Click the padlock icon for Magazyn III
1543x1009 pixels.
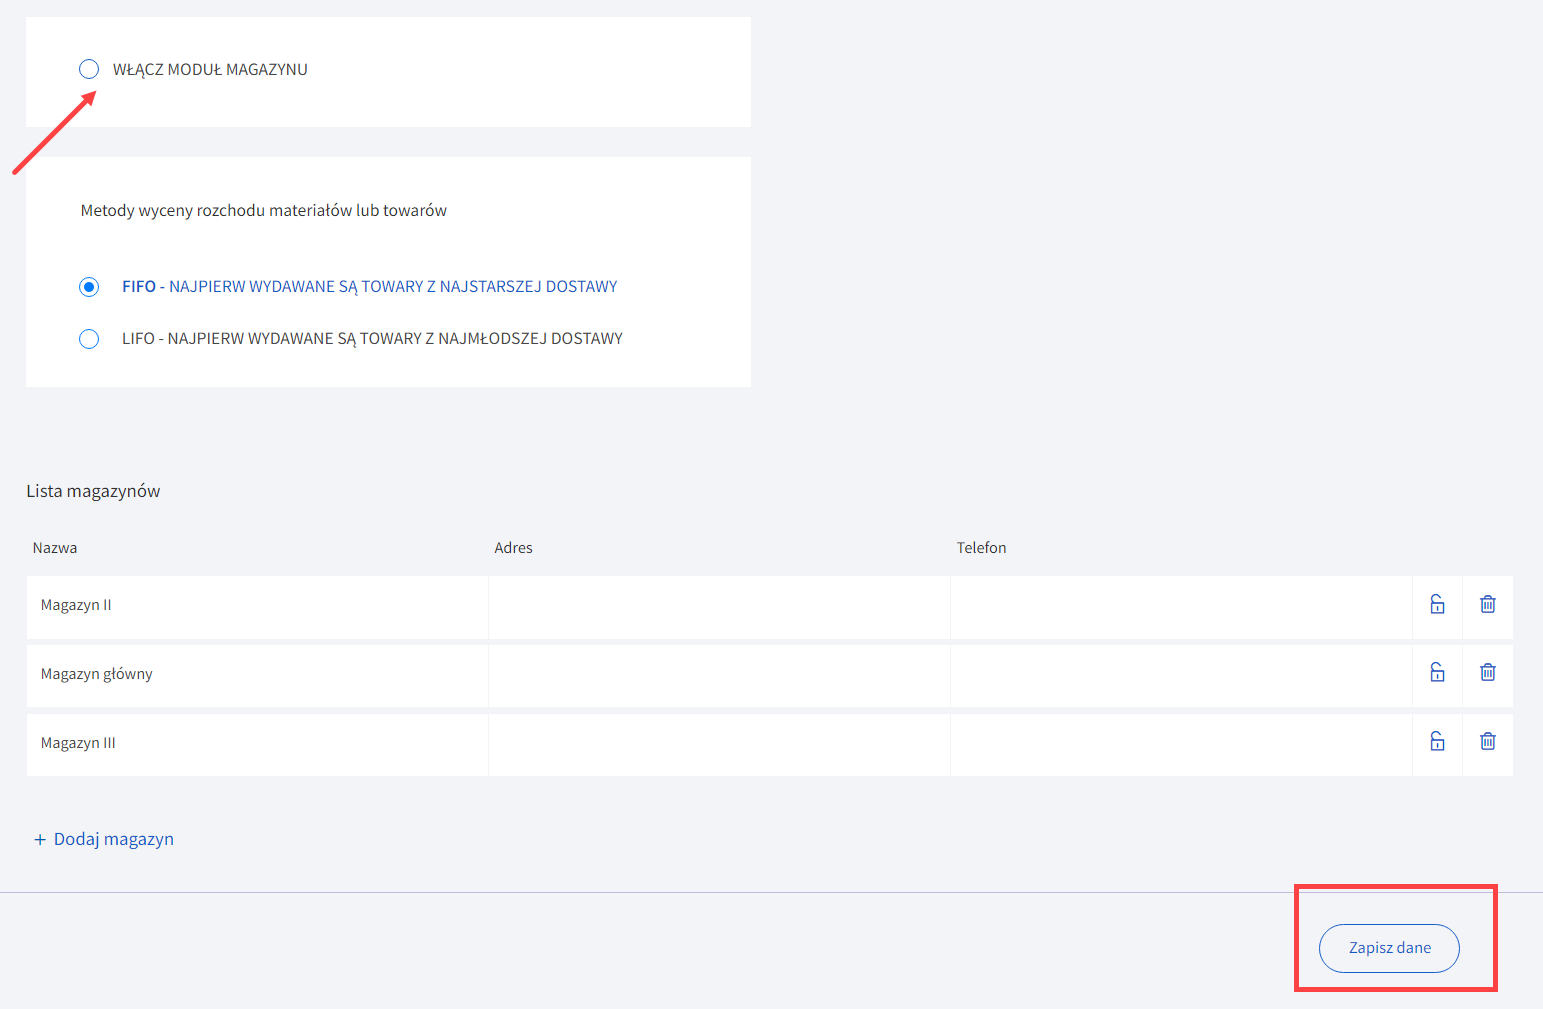(1437, 741)
